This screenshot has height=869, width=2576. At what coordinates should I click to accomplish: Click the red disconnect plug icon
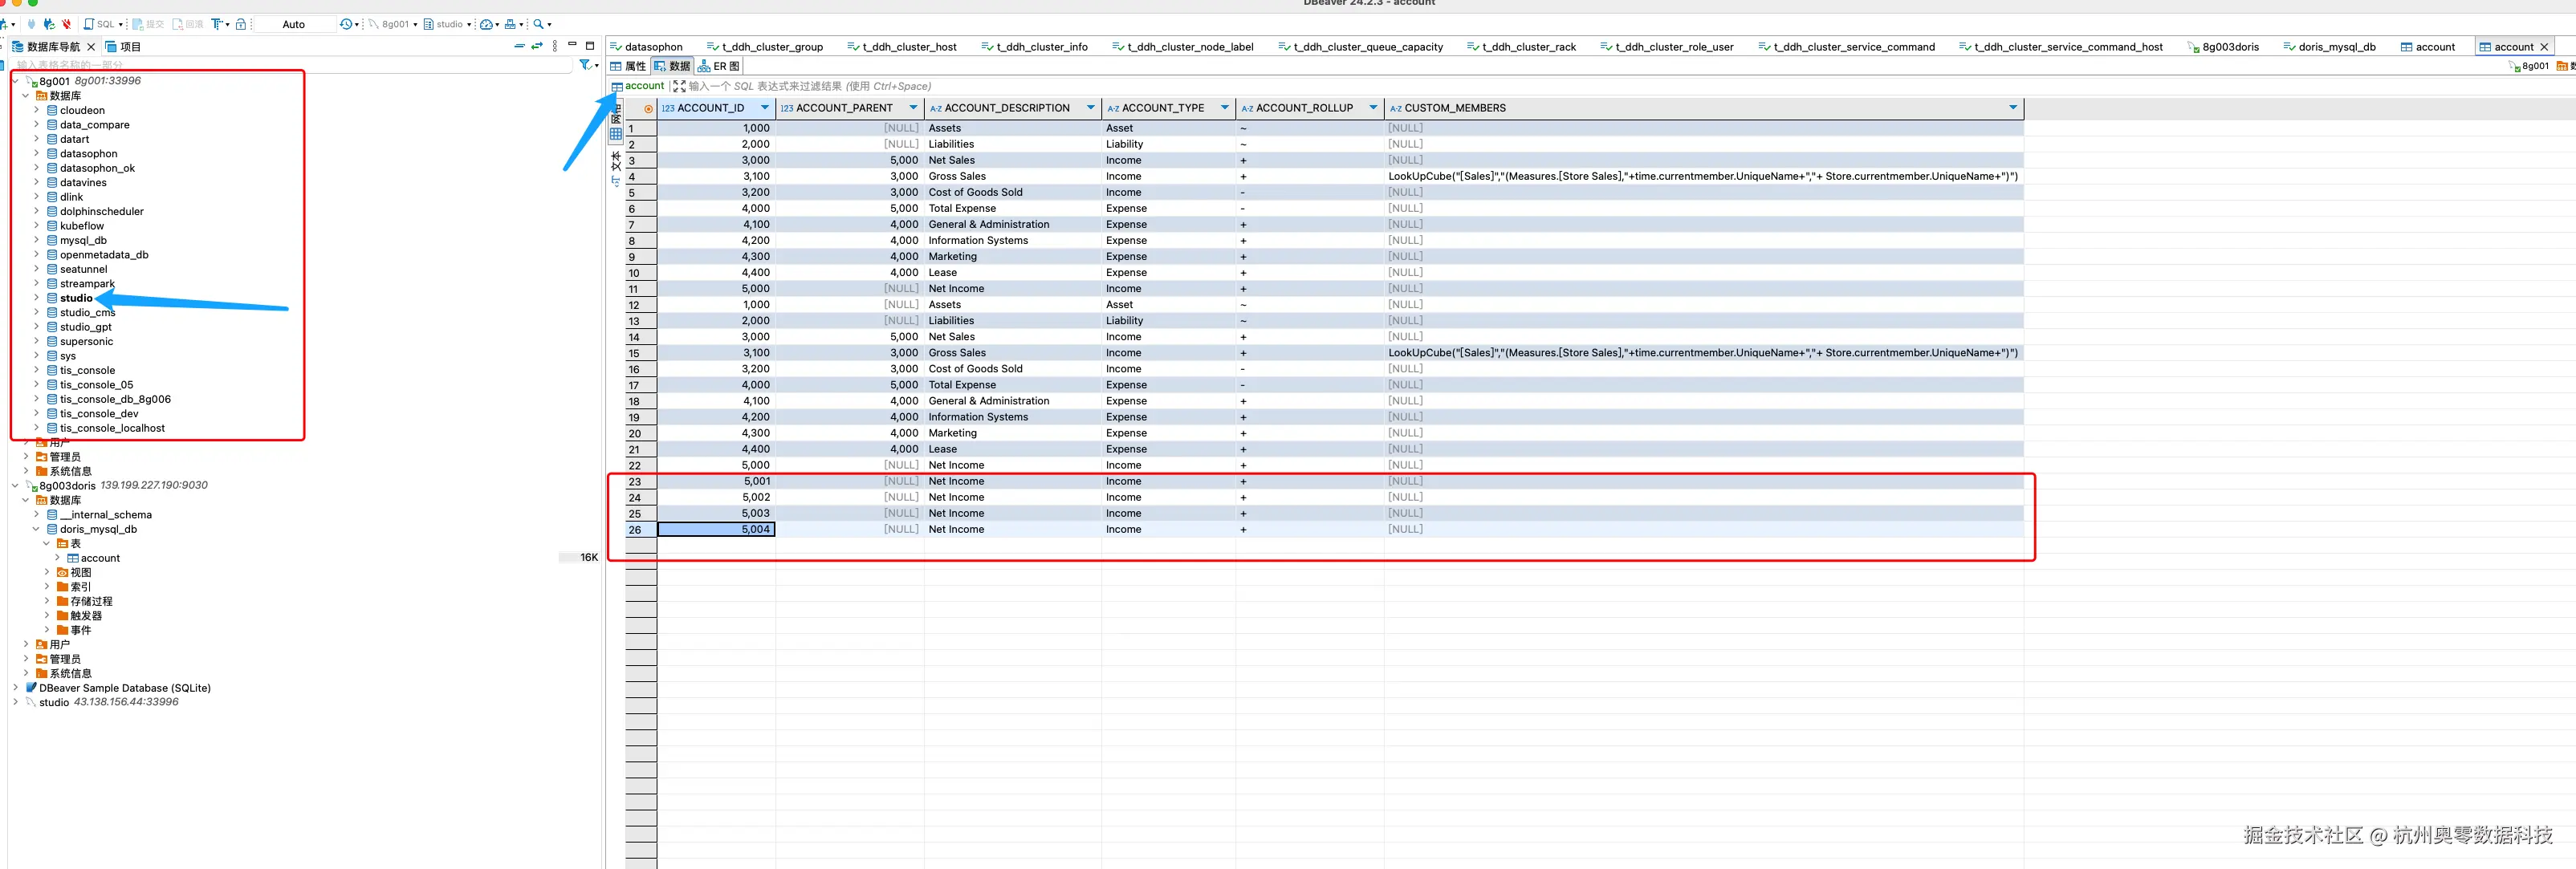pyautogui.click(x=66, y=24)
